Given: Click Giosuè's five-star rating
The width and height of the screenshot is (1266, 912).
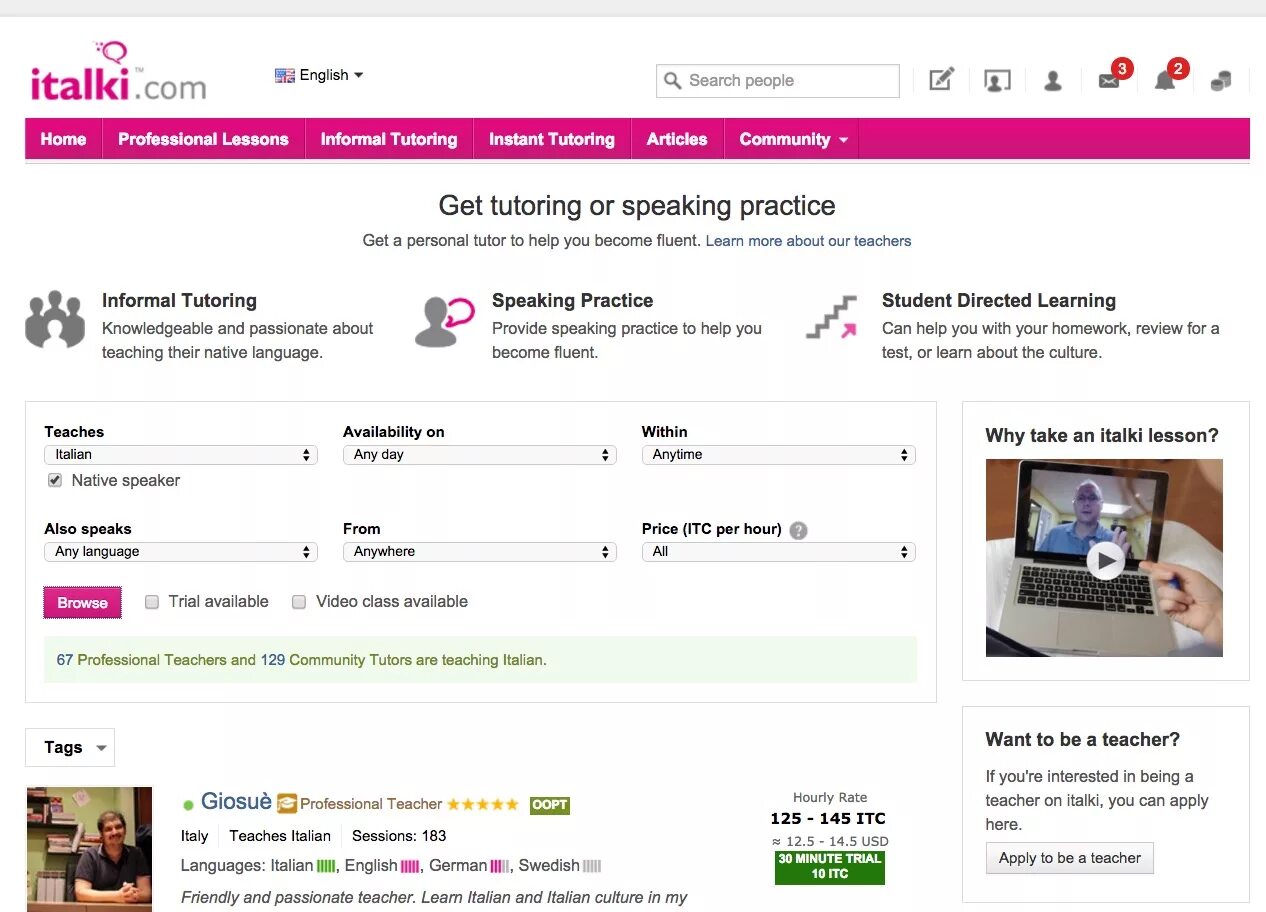Looking at the screenshot, I should coord(483,804).
